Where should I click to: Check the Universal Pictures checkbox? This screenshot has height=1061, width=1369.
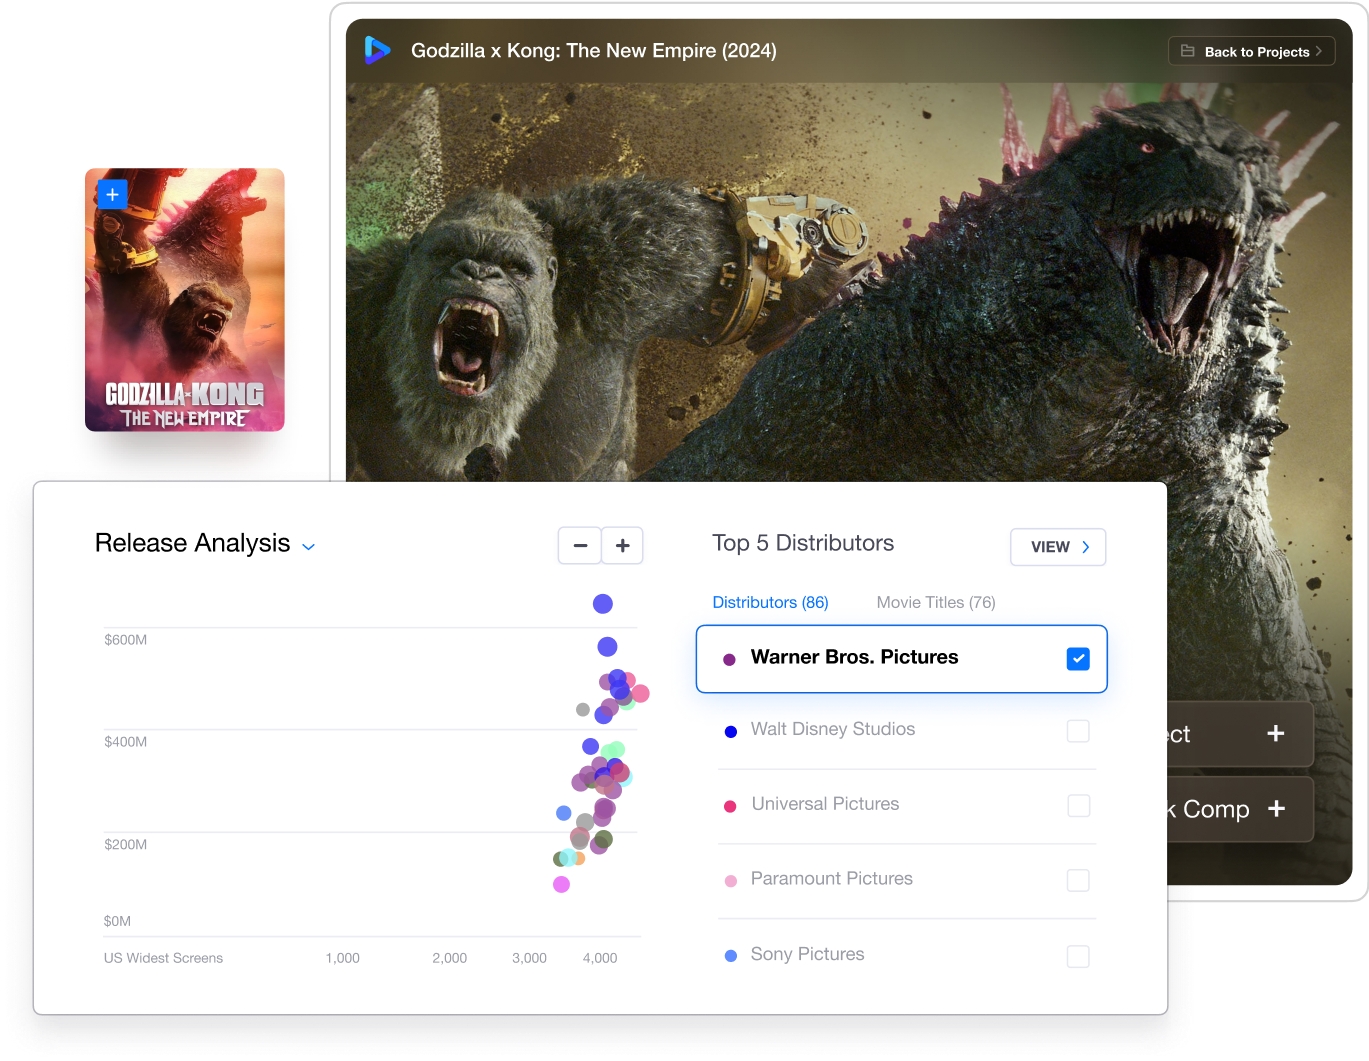coord(1078,805)
